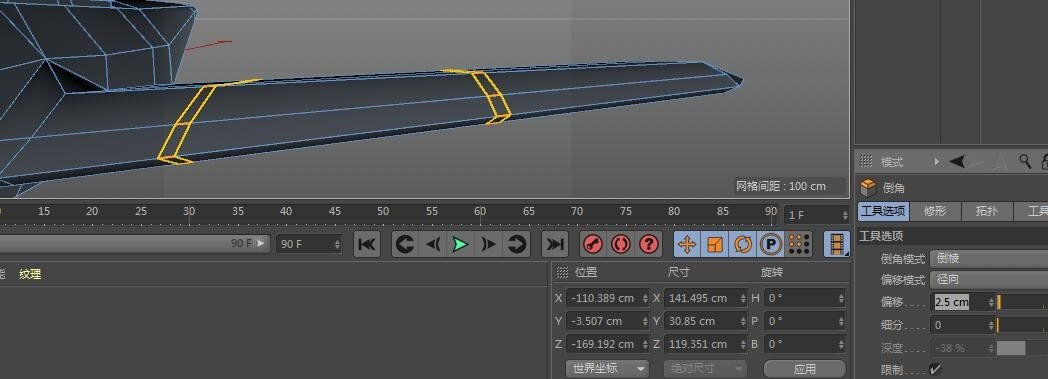Switch to the 拓扑 tab
The image size is (1048, 379).
pos(987,211)
